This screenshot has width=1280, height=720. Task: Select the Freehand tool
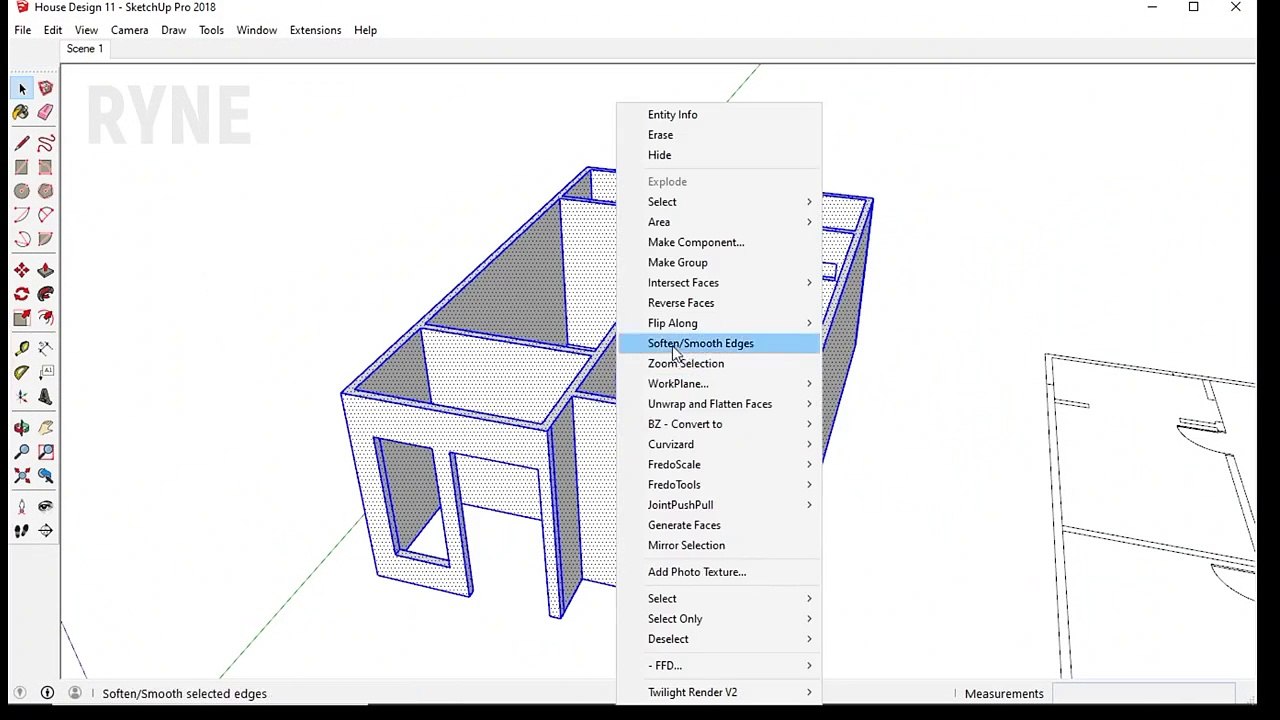click(45, 144)
